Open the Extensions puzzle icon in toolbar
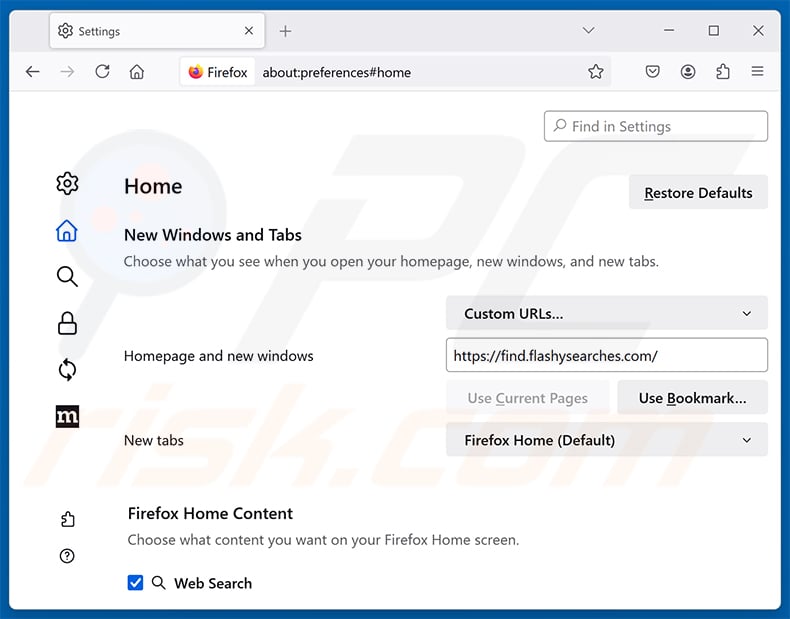Screen dimensions: 790x619 pos(722,72)
